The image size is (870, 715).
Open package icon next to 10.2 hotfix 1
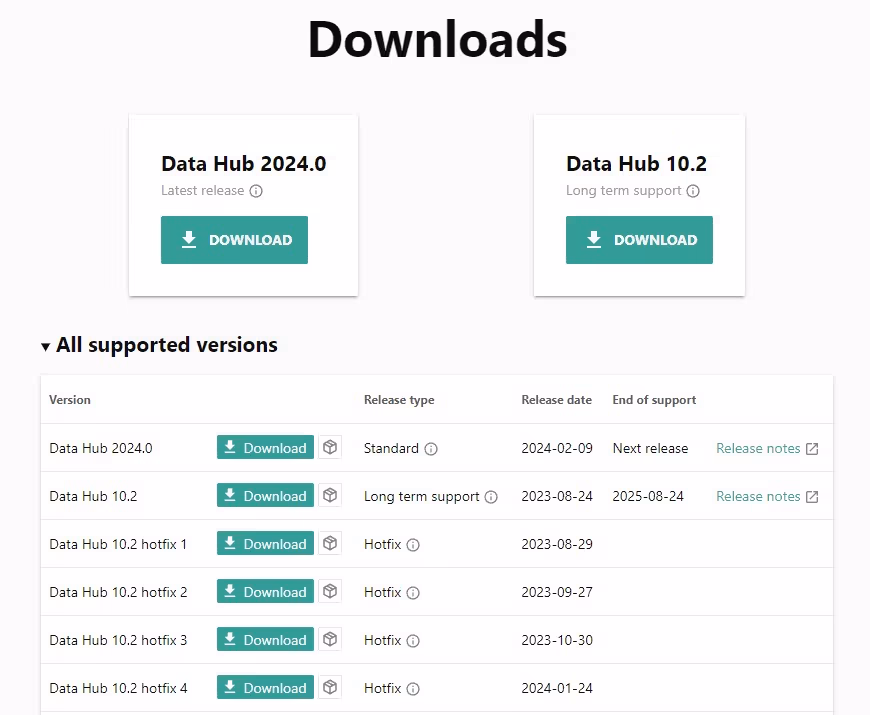(330, 544)
